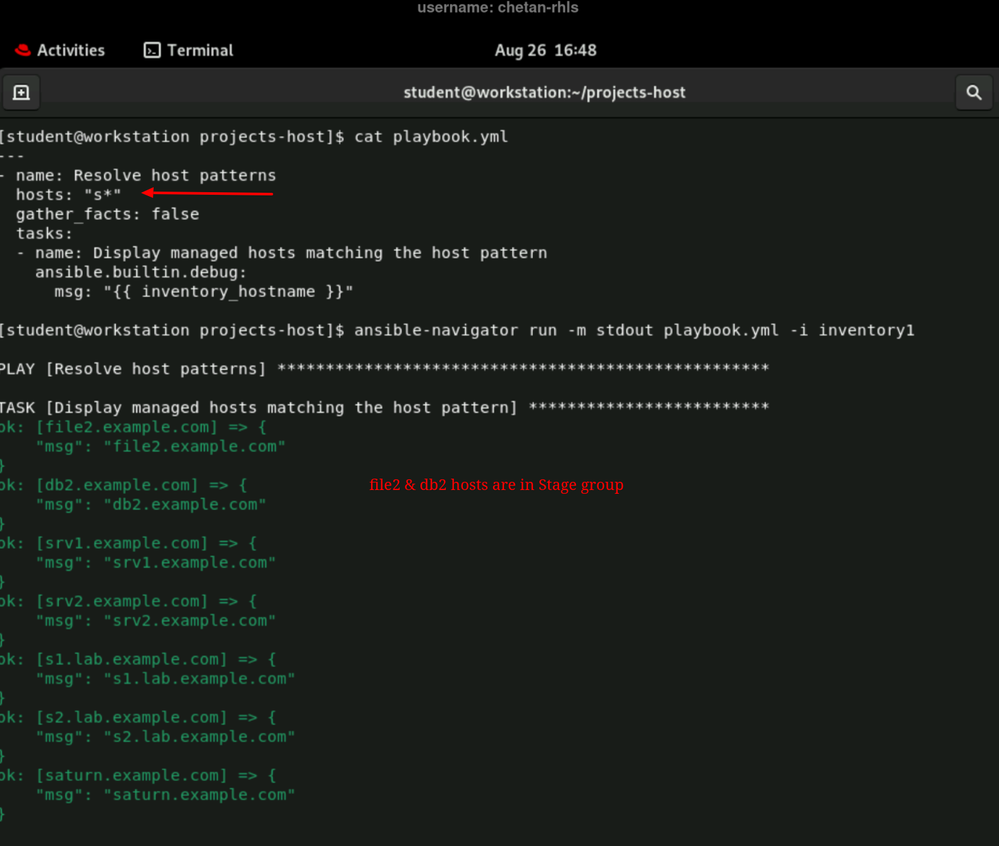Image resolution: width=999 pixels, height=846 pixels.
Task: Click the Terminal app icon in top bar
Action: coord(152,50)
